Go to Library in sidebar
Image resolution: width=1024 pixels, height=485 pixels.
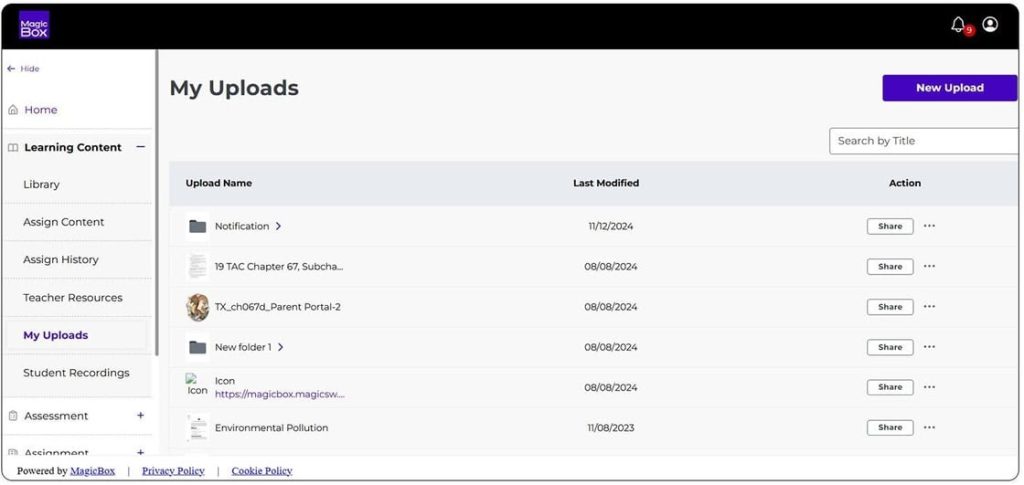coord(41,184)
